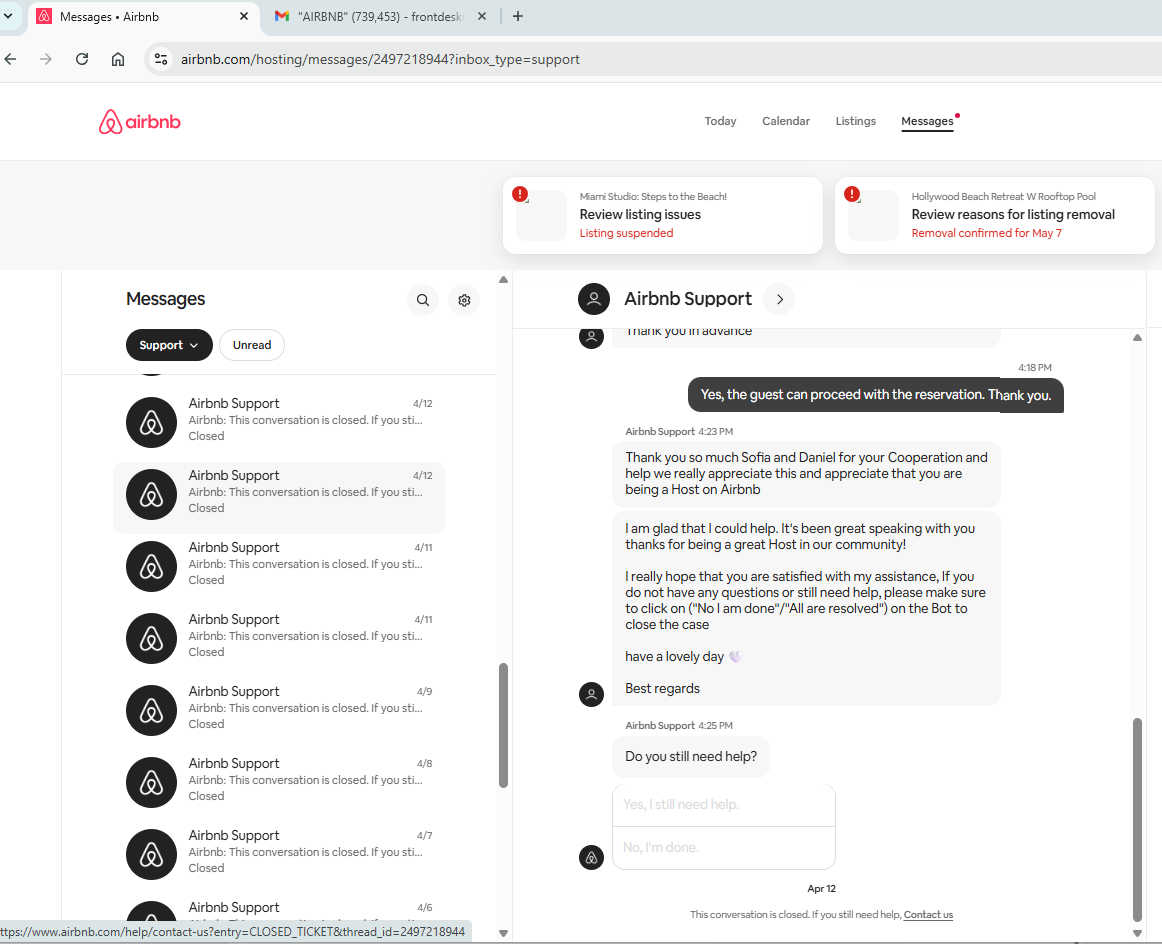The image size is (1162, 944).
Task: Click Airbnb logo avatar on 4/9 conversation
Action: click(x=151, y=711)
